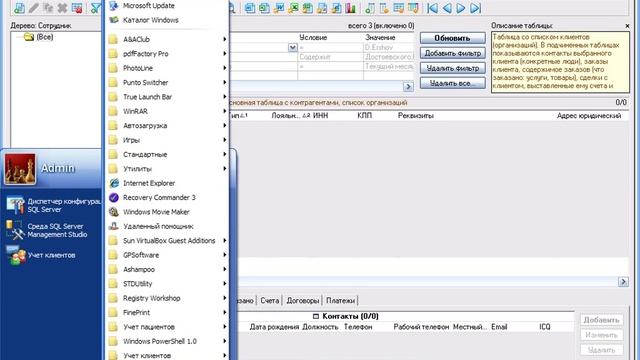The height and width of the screenshot is (360, 640).
Task: Close the Описание таблицы panel
Action: [627, 26]
